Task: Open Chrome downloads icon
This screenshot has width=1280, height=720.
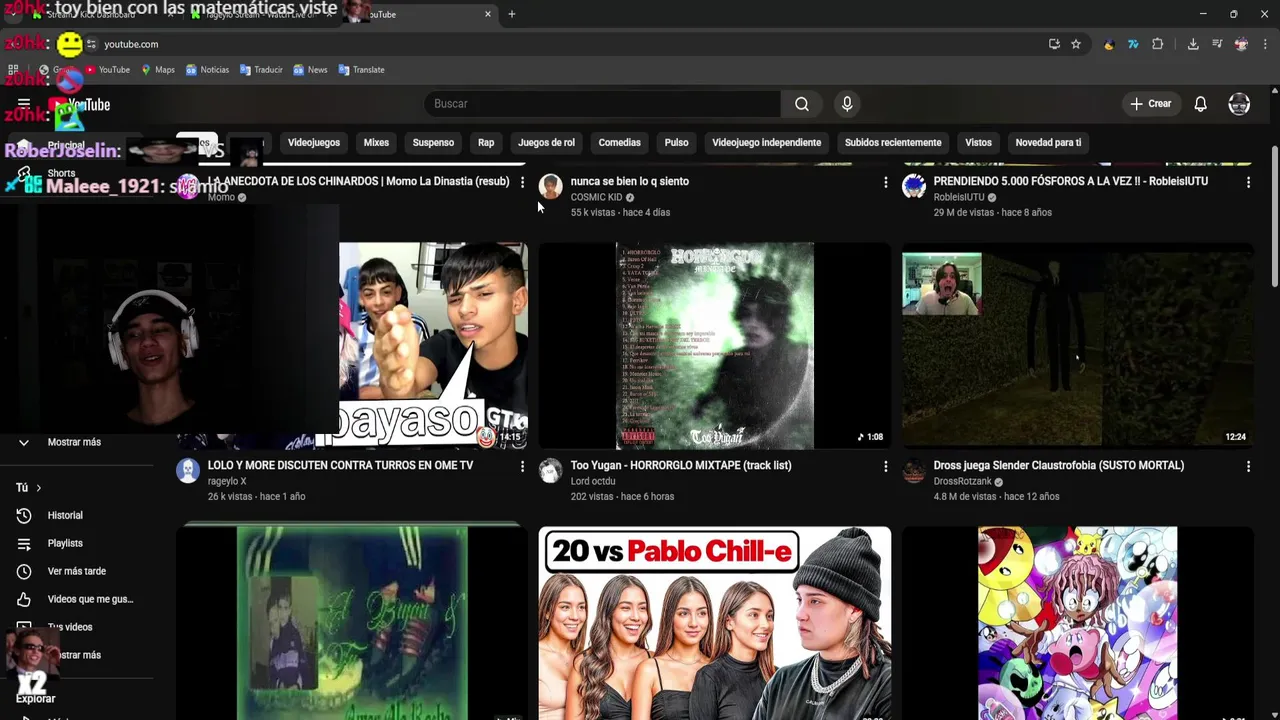Action: (1193, 44)
